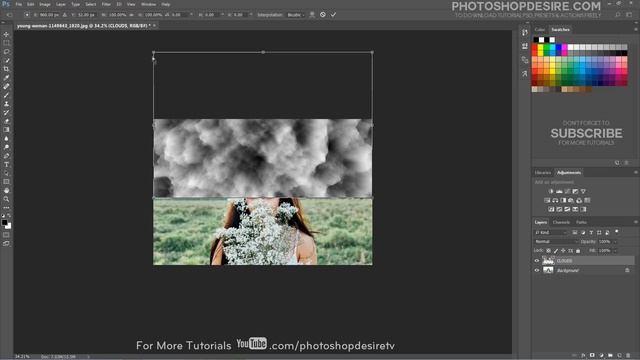Select the Lasso tool
This screenshot has height=360, width=640.
point(6,52)
